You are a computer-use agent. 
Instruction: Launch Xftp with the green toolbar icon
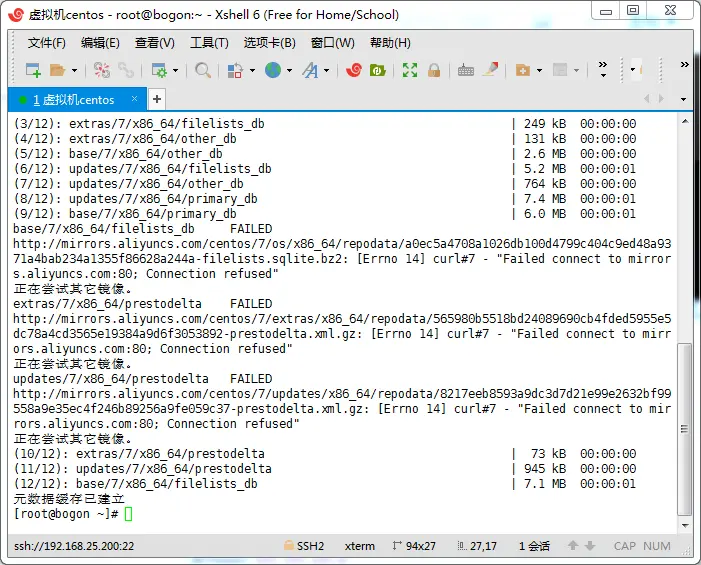pos(378,70)
